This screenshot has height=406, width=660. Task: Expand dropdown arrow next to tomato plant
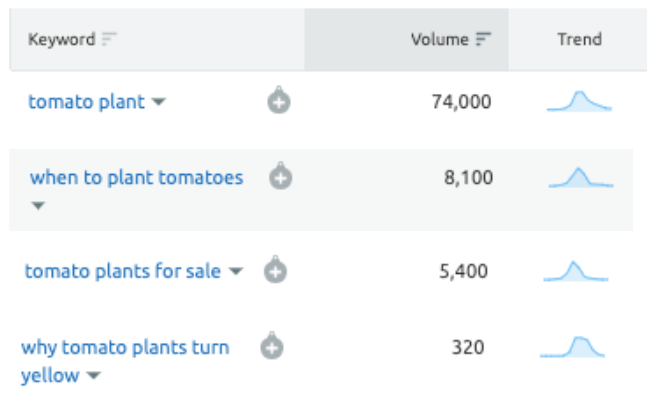coord(159,101)
